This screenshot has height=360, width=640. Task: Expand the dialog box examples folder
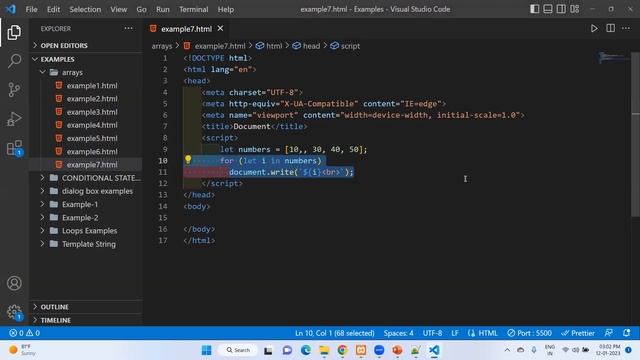(x=86, y=191)
